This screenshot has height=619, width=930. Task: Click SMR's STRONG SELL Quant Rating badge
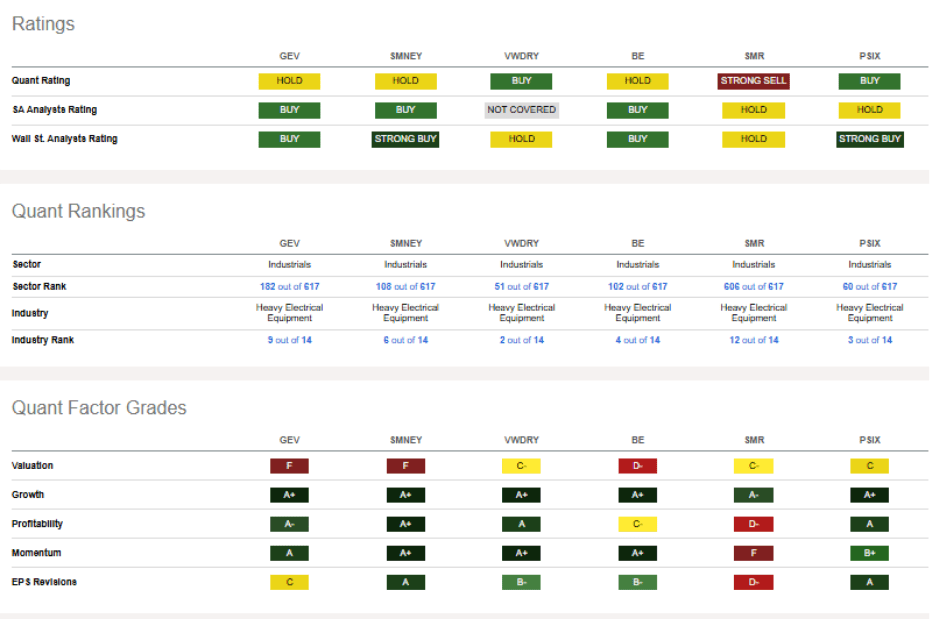coord(753,81)
